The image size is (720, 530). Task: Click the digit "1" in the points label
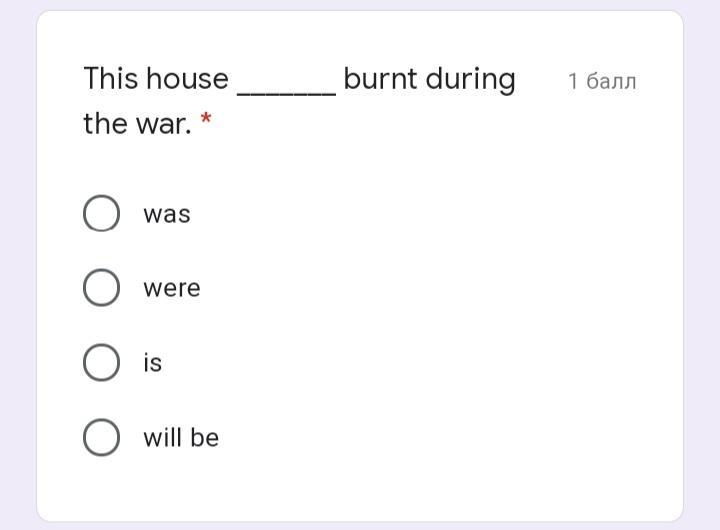[573, 81]
